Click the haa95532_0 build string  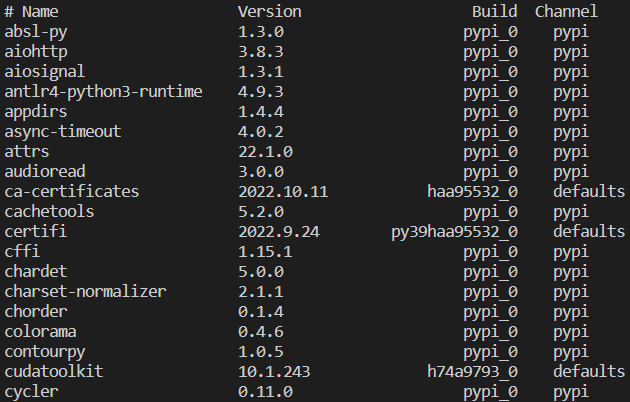click(x=472, y=191)
